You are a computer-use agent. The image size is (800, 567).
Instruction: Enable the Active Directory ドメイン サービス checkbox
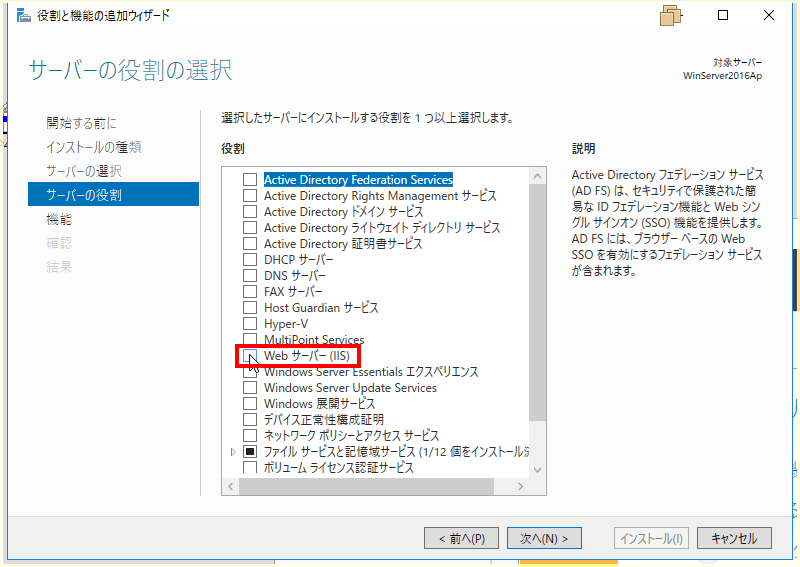[x=249, y=212]
